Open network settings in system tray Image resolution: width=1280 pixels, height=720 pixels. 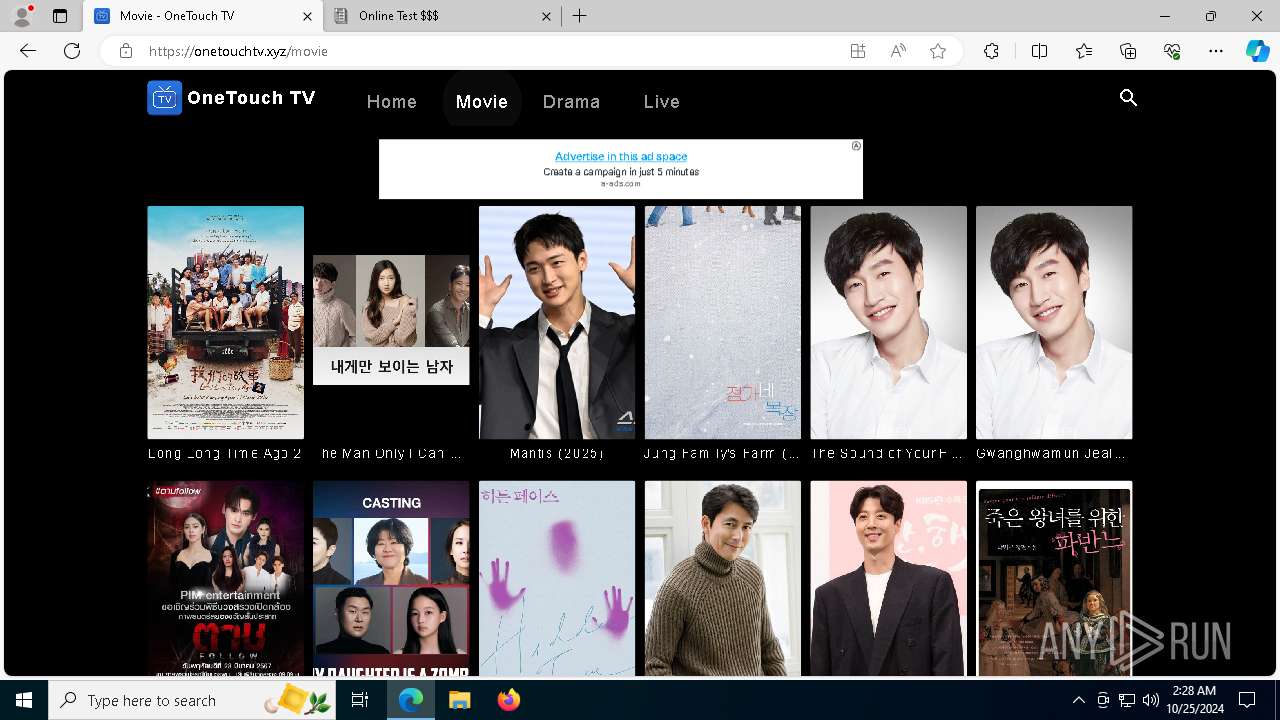point(1127,700)
